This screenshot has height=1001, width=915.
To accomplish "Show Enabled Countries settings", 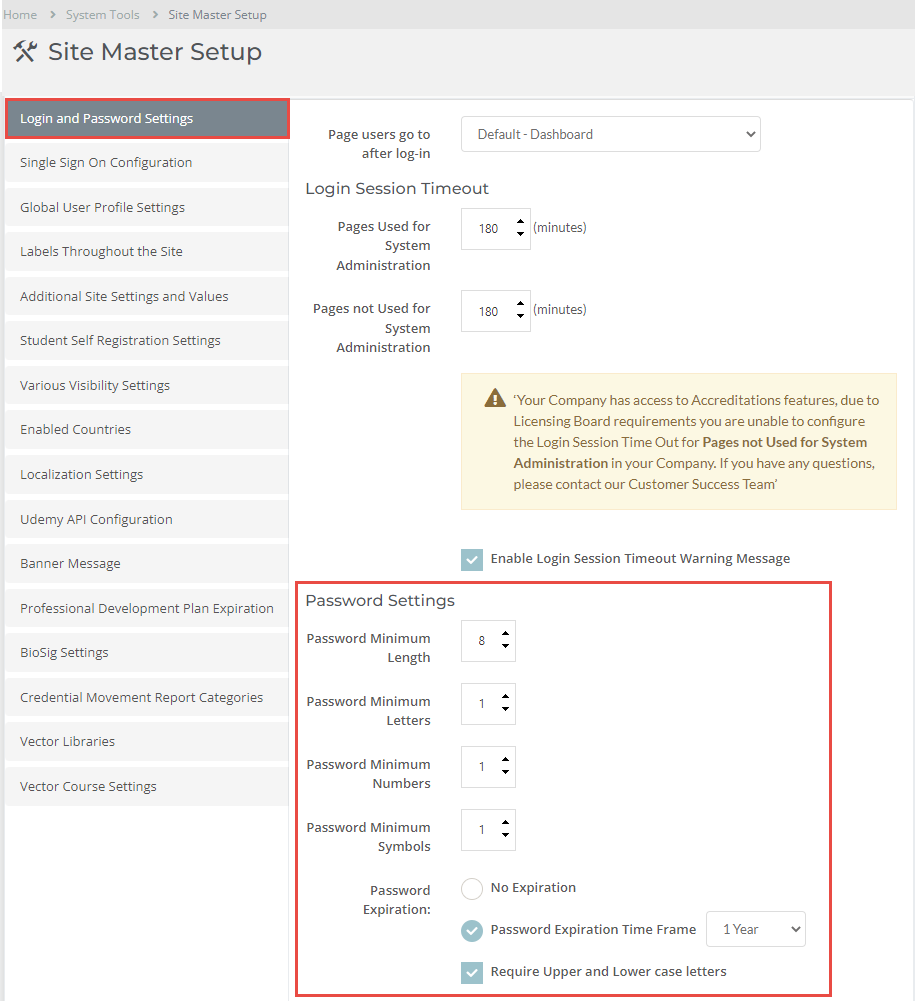I will click(x=147, y=430).
